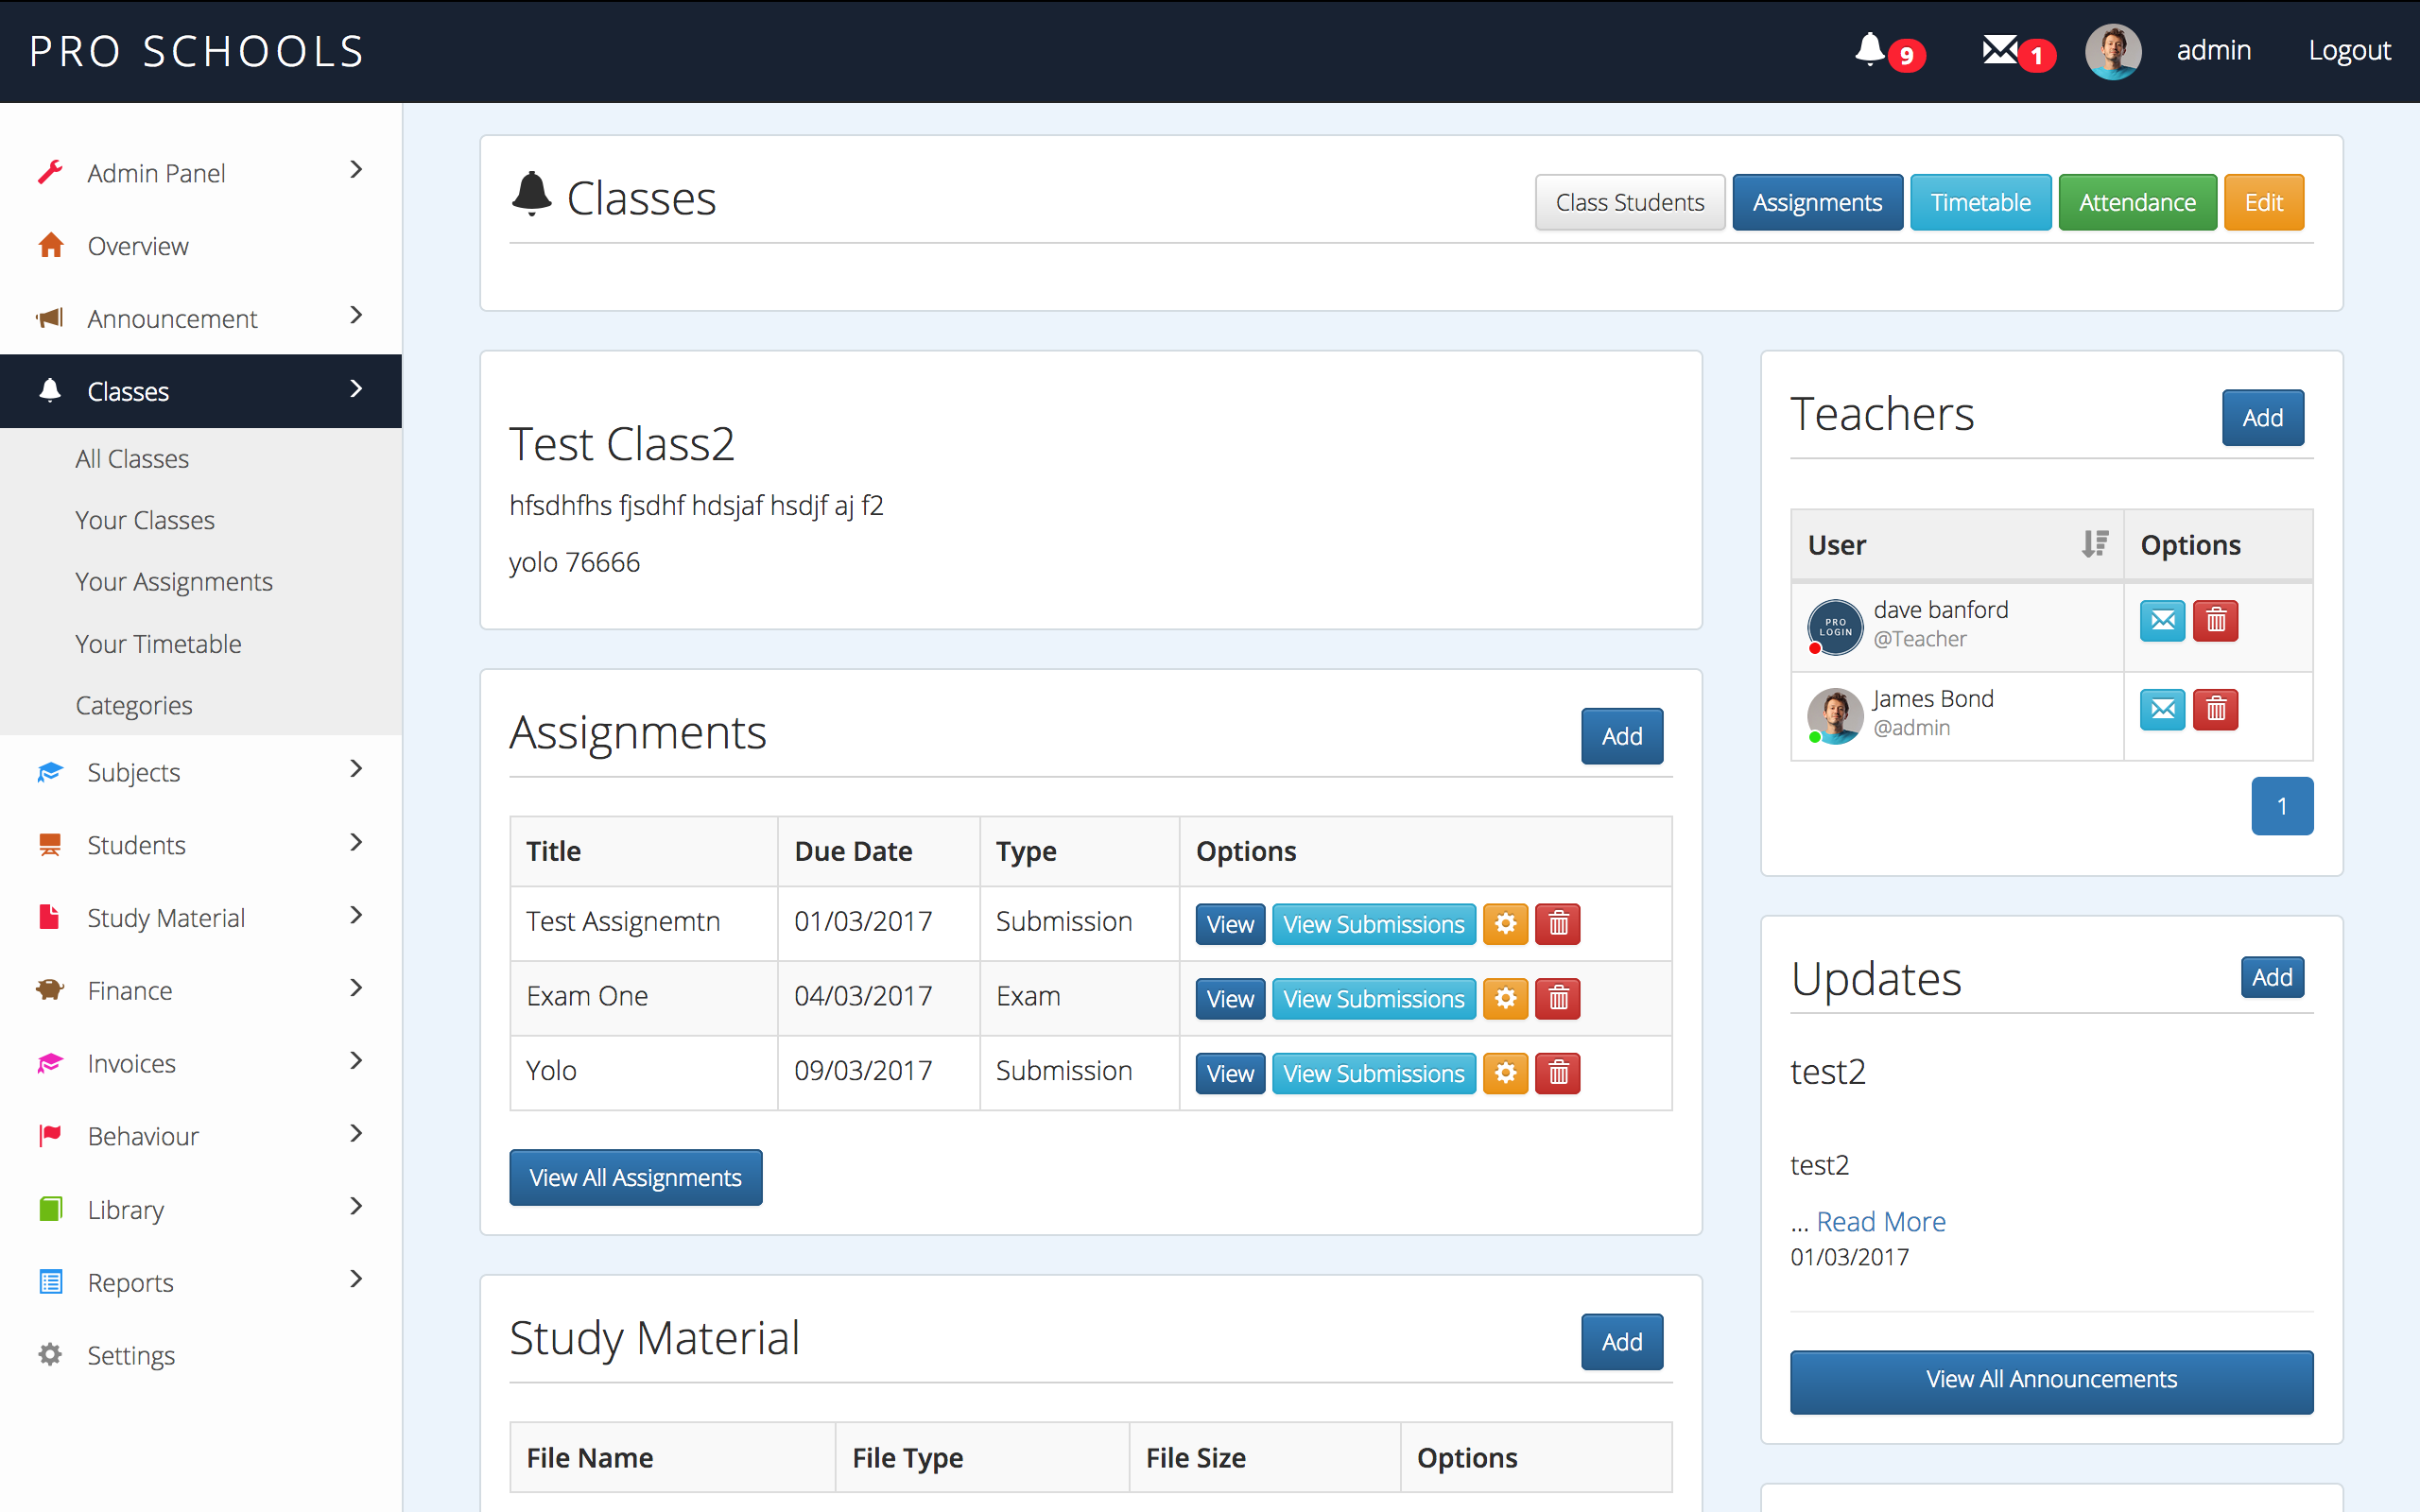
Task: Send a message to dave banford via envelope icon
Action: [2163, 620]
